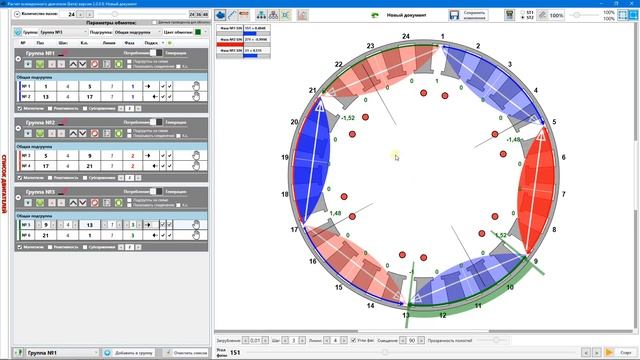Decrease the Линии stepper value
The image size is (640, 360).
(327, 340)
